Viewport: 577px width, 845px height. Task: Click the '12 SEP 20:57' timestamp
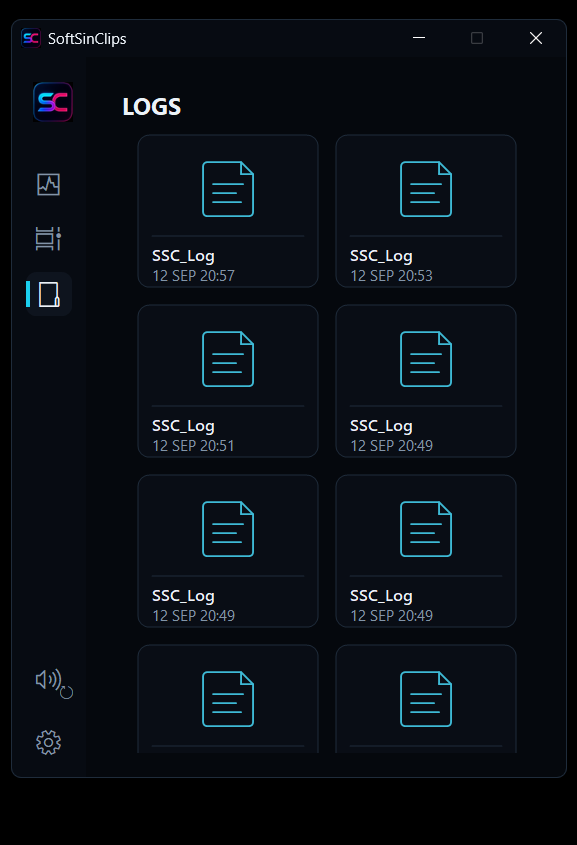[x=193, y=276]
